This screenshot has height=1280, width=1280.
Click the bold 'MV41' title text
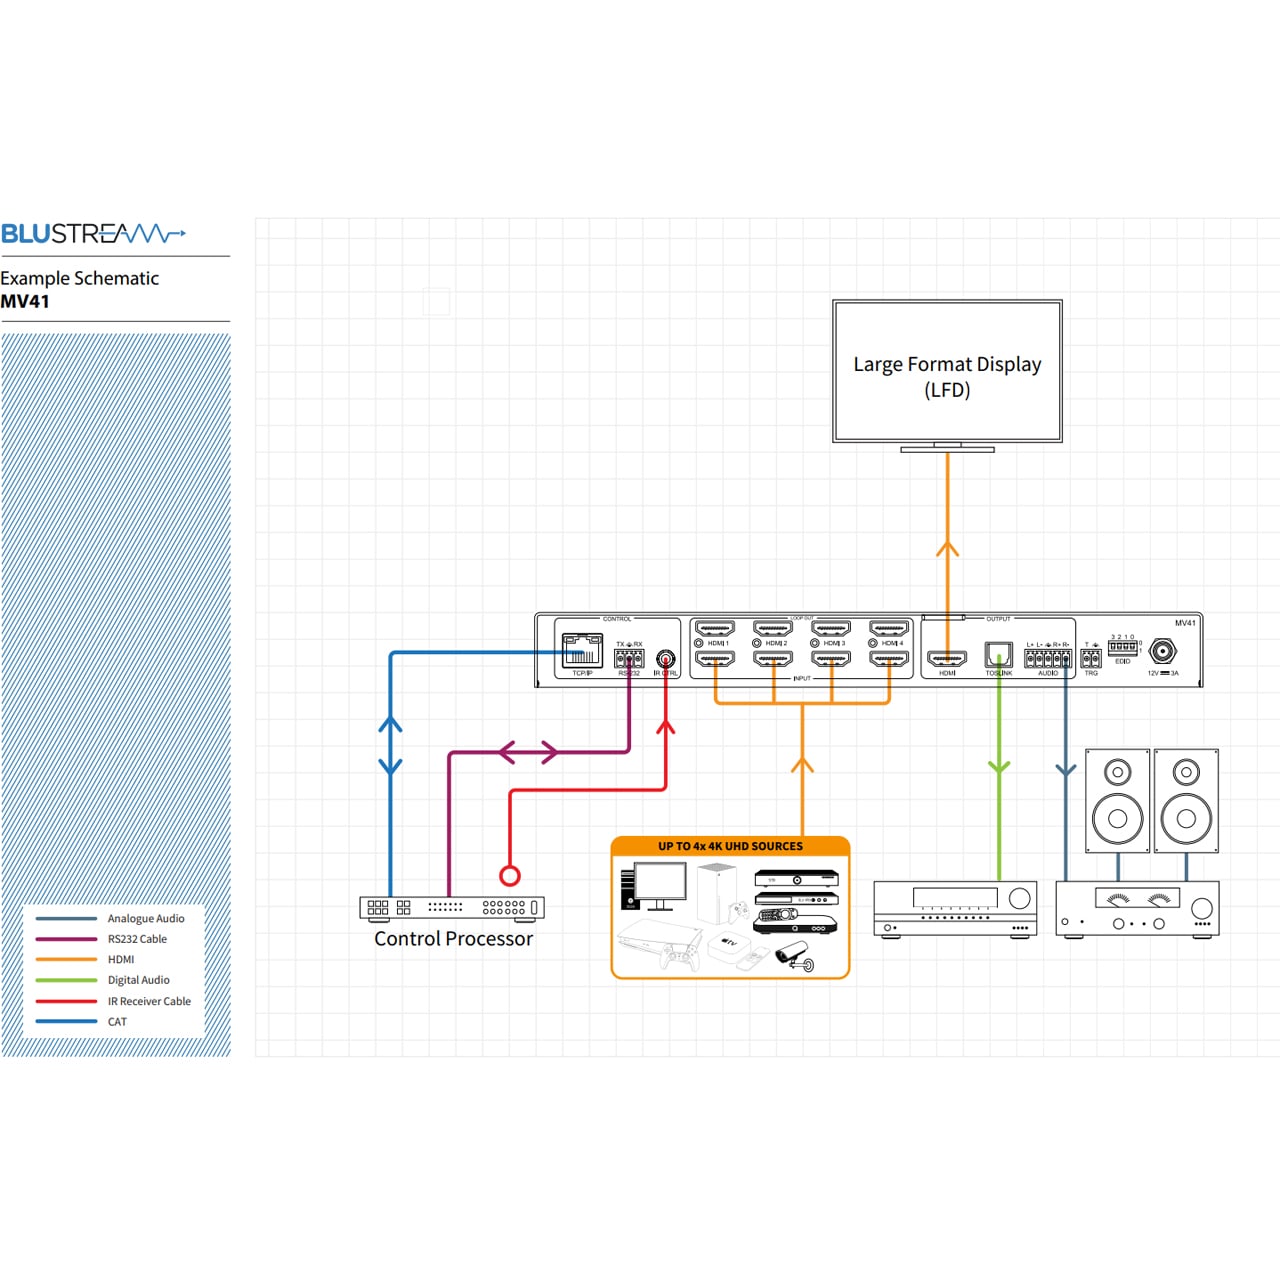tap(25, 301)
